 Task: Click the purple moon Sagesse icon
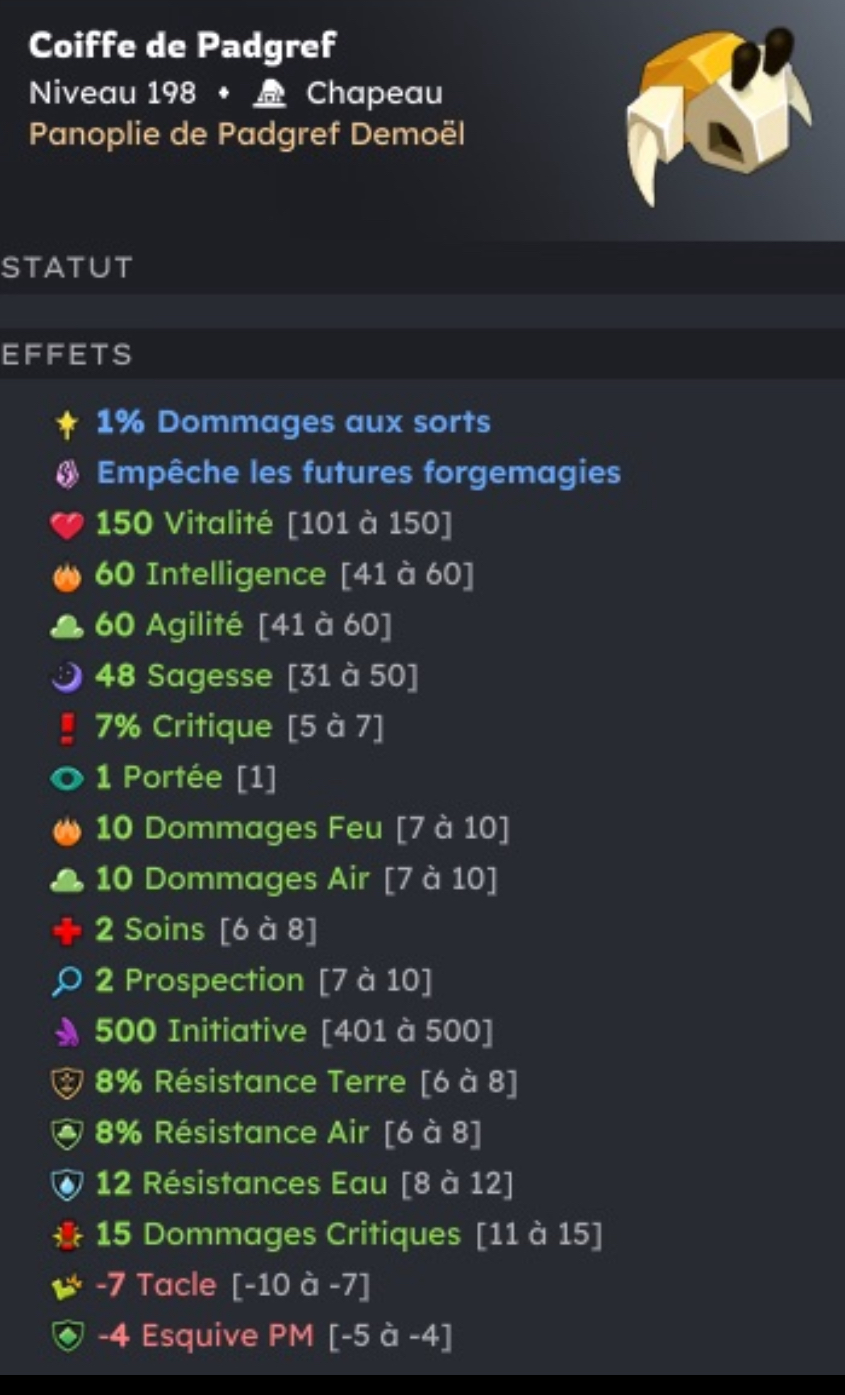coord(67,677)
